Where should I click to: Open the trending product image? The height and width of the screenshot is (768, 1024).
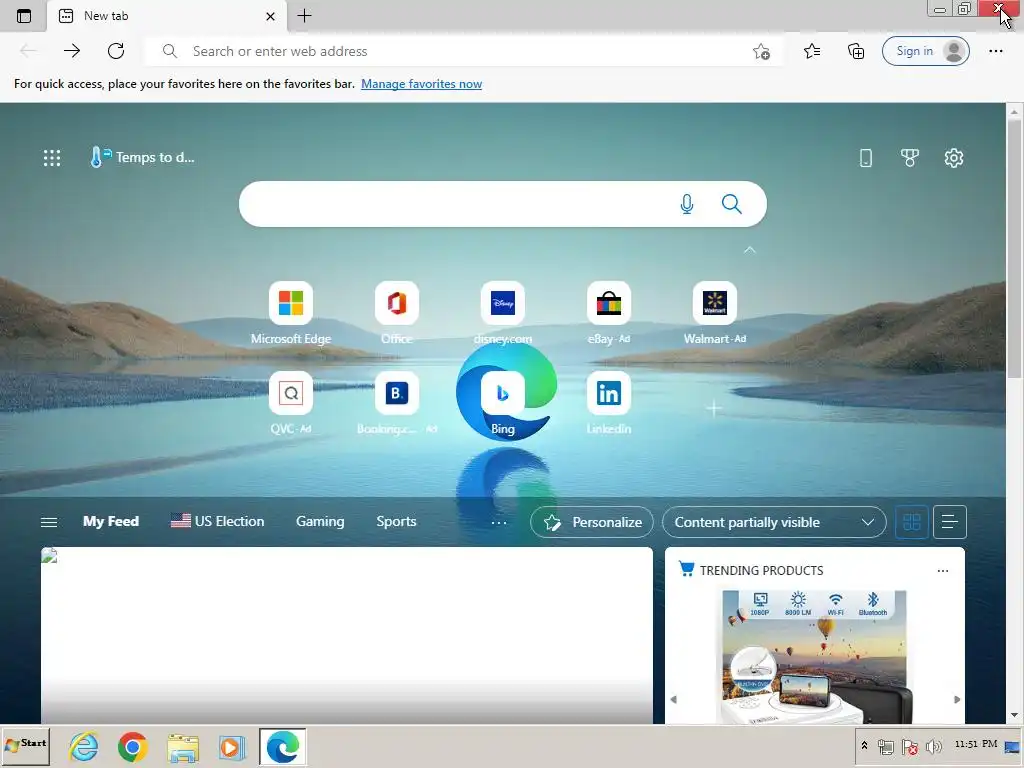814,656
